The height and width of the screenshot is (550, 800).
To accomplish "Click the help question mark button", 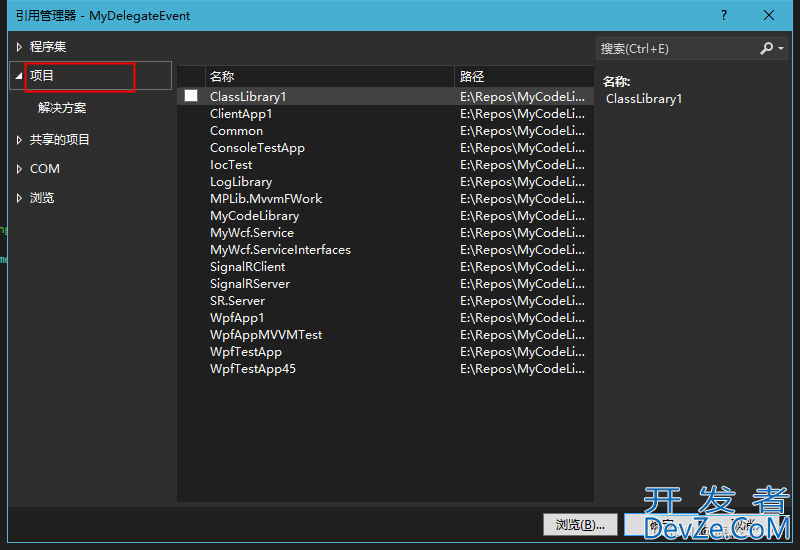I will [x=724, y=15].
